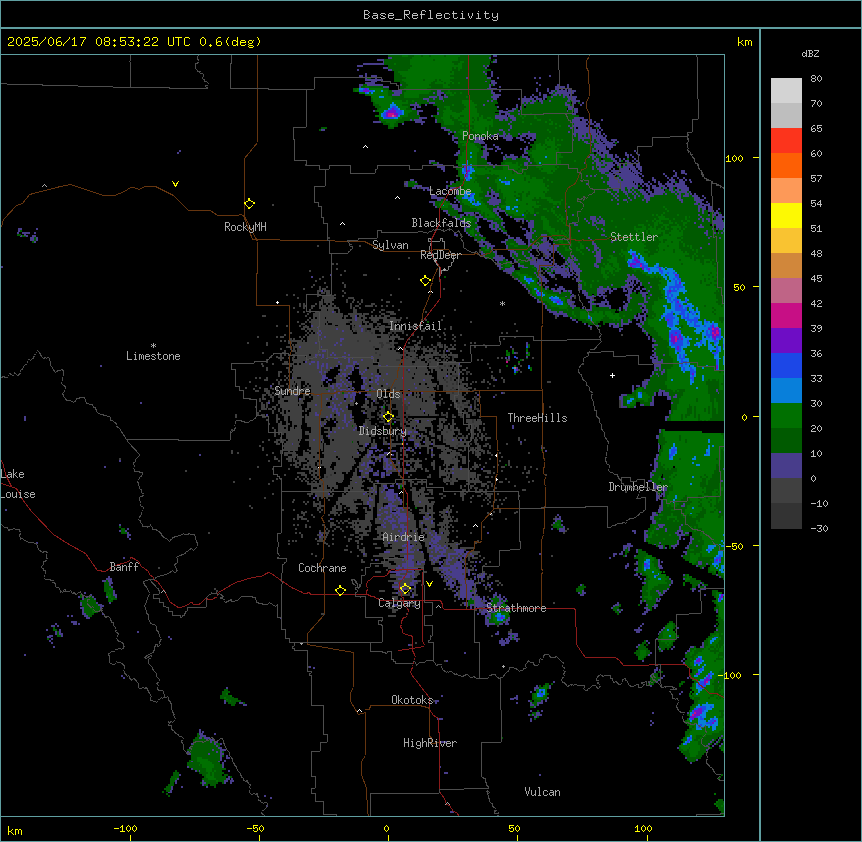Click the -50 tick on horizontal axis

[x=255, y=828]
